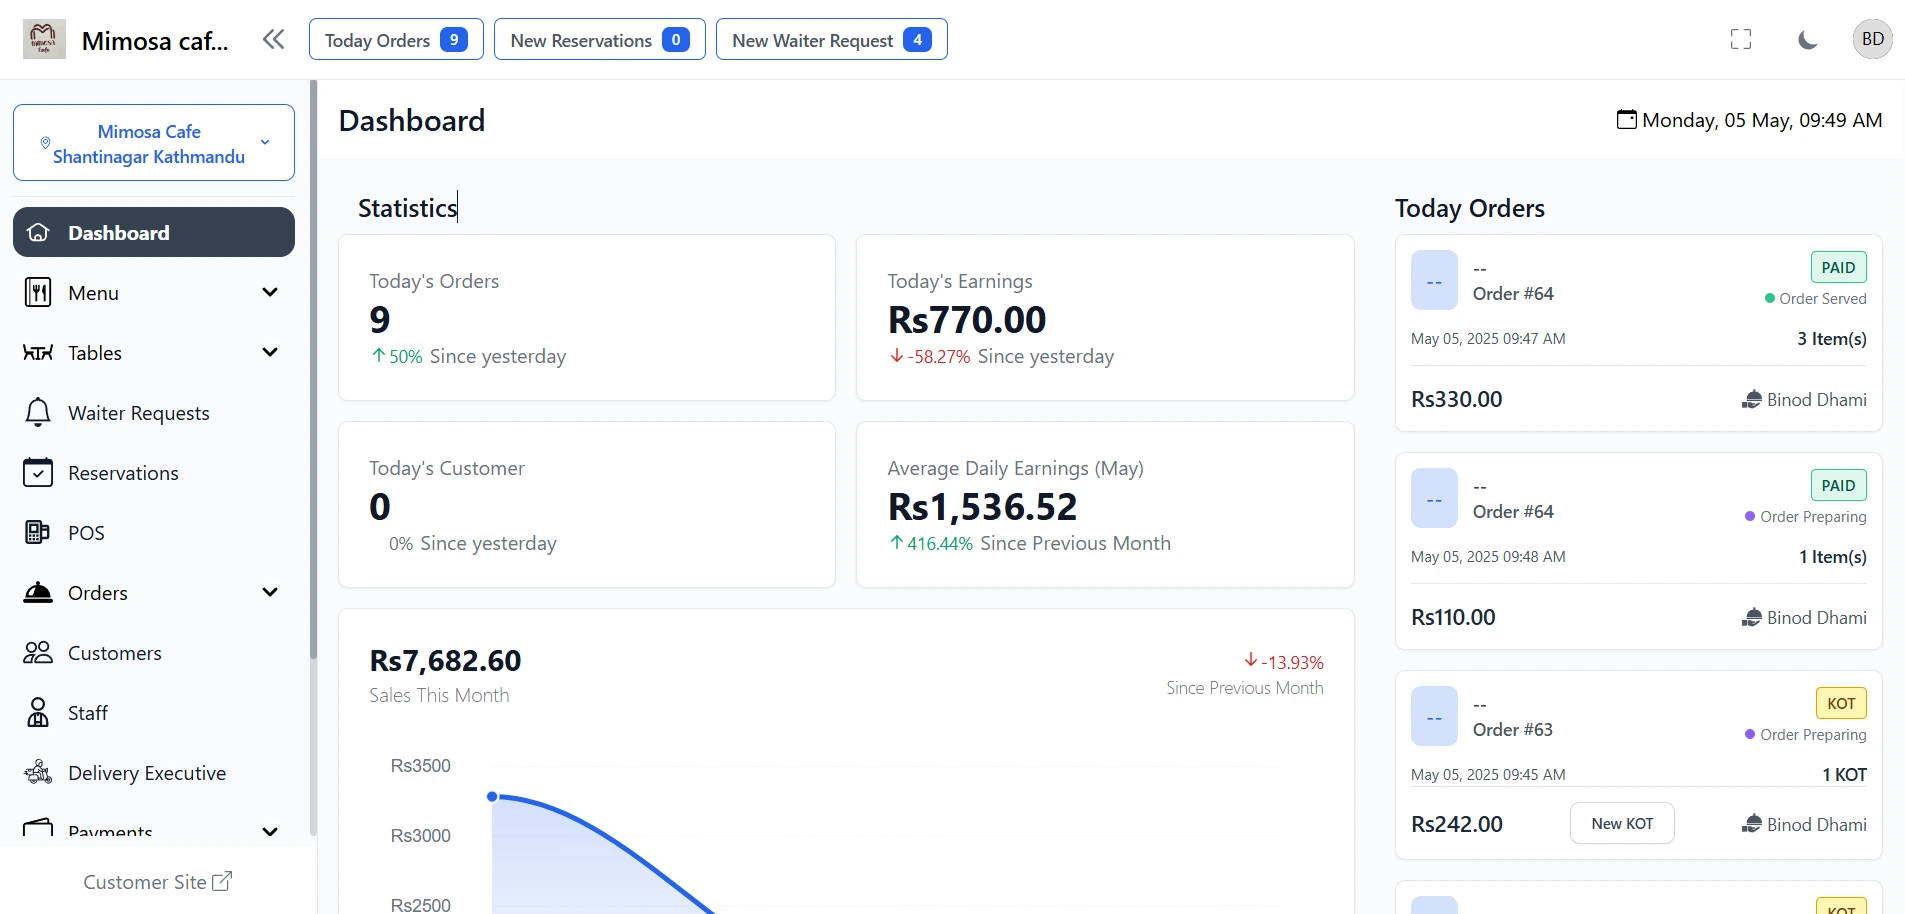Image resolution: width=1905 pixels, height=914 pixels.
Task: Open the Customers section icon
Action: 37,652
